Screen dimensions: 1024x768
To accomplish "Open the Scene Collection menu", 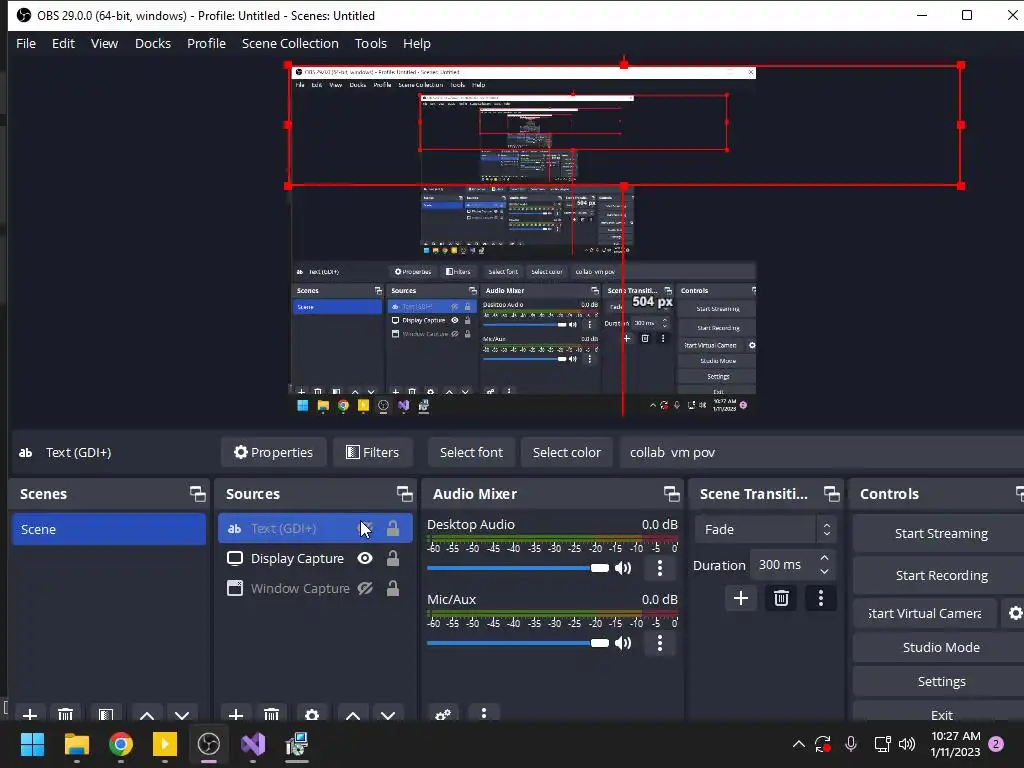I will click(x=290, y=43).
